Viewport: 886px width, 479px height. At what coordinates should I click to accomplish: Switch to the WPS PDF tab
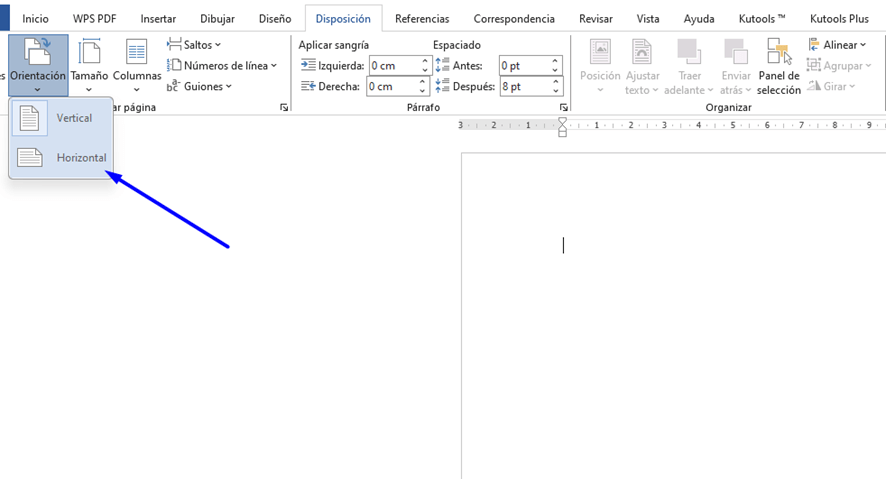(94, 19)
